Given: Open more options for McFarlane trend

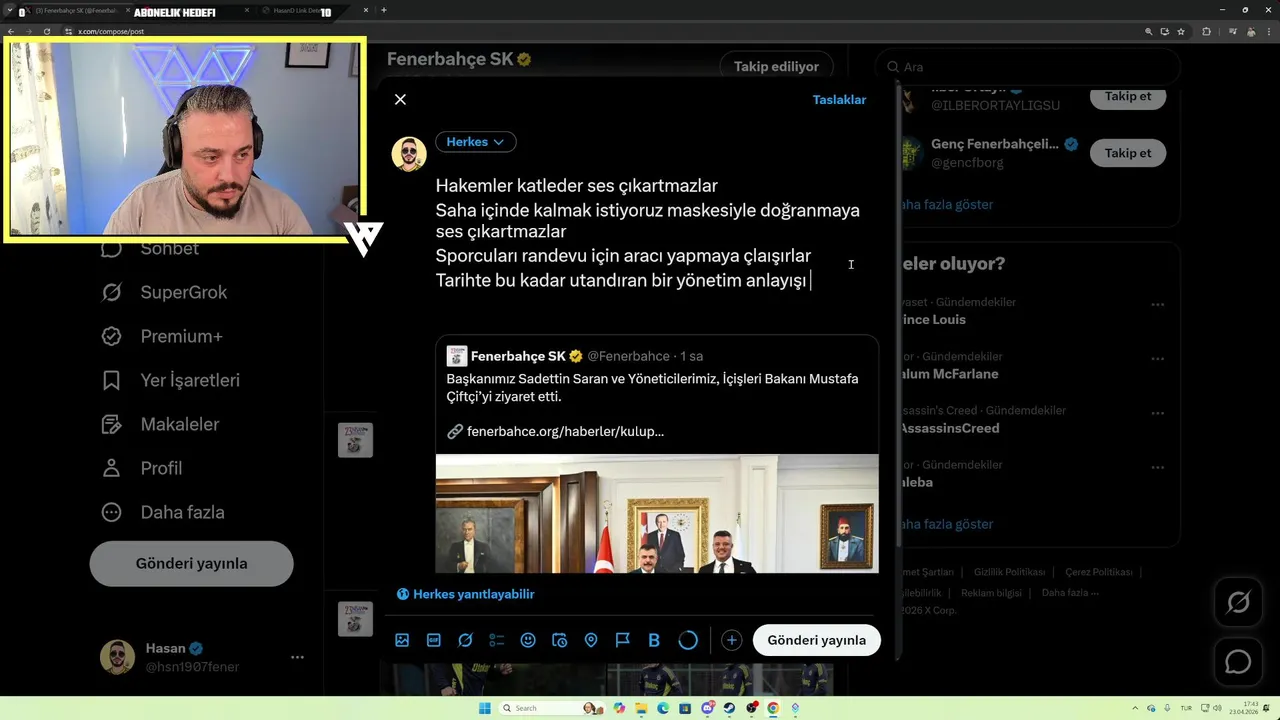Looking at the screenshot, I should click(x=1157, y=358).
